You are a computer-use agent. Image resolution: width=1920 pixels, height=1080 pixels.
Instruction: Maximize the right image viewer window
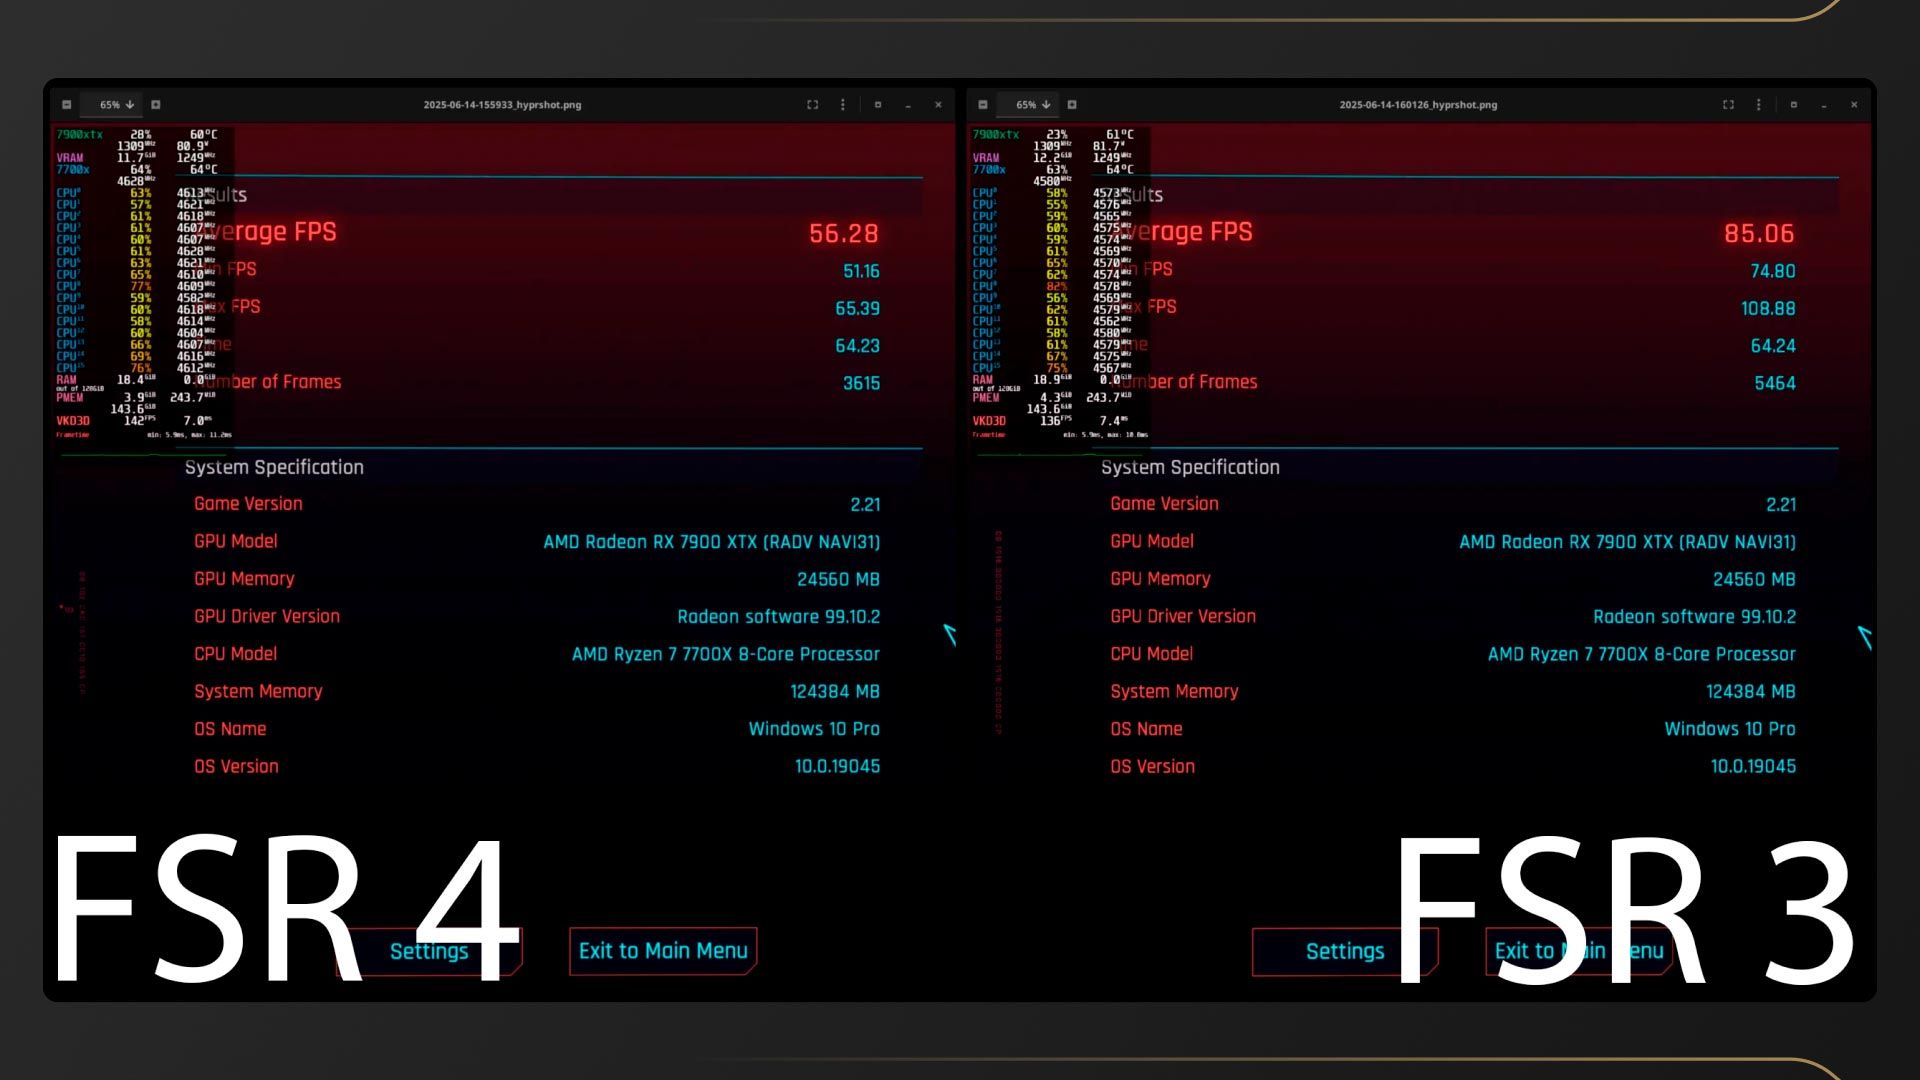1794,105
